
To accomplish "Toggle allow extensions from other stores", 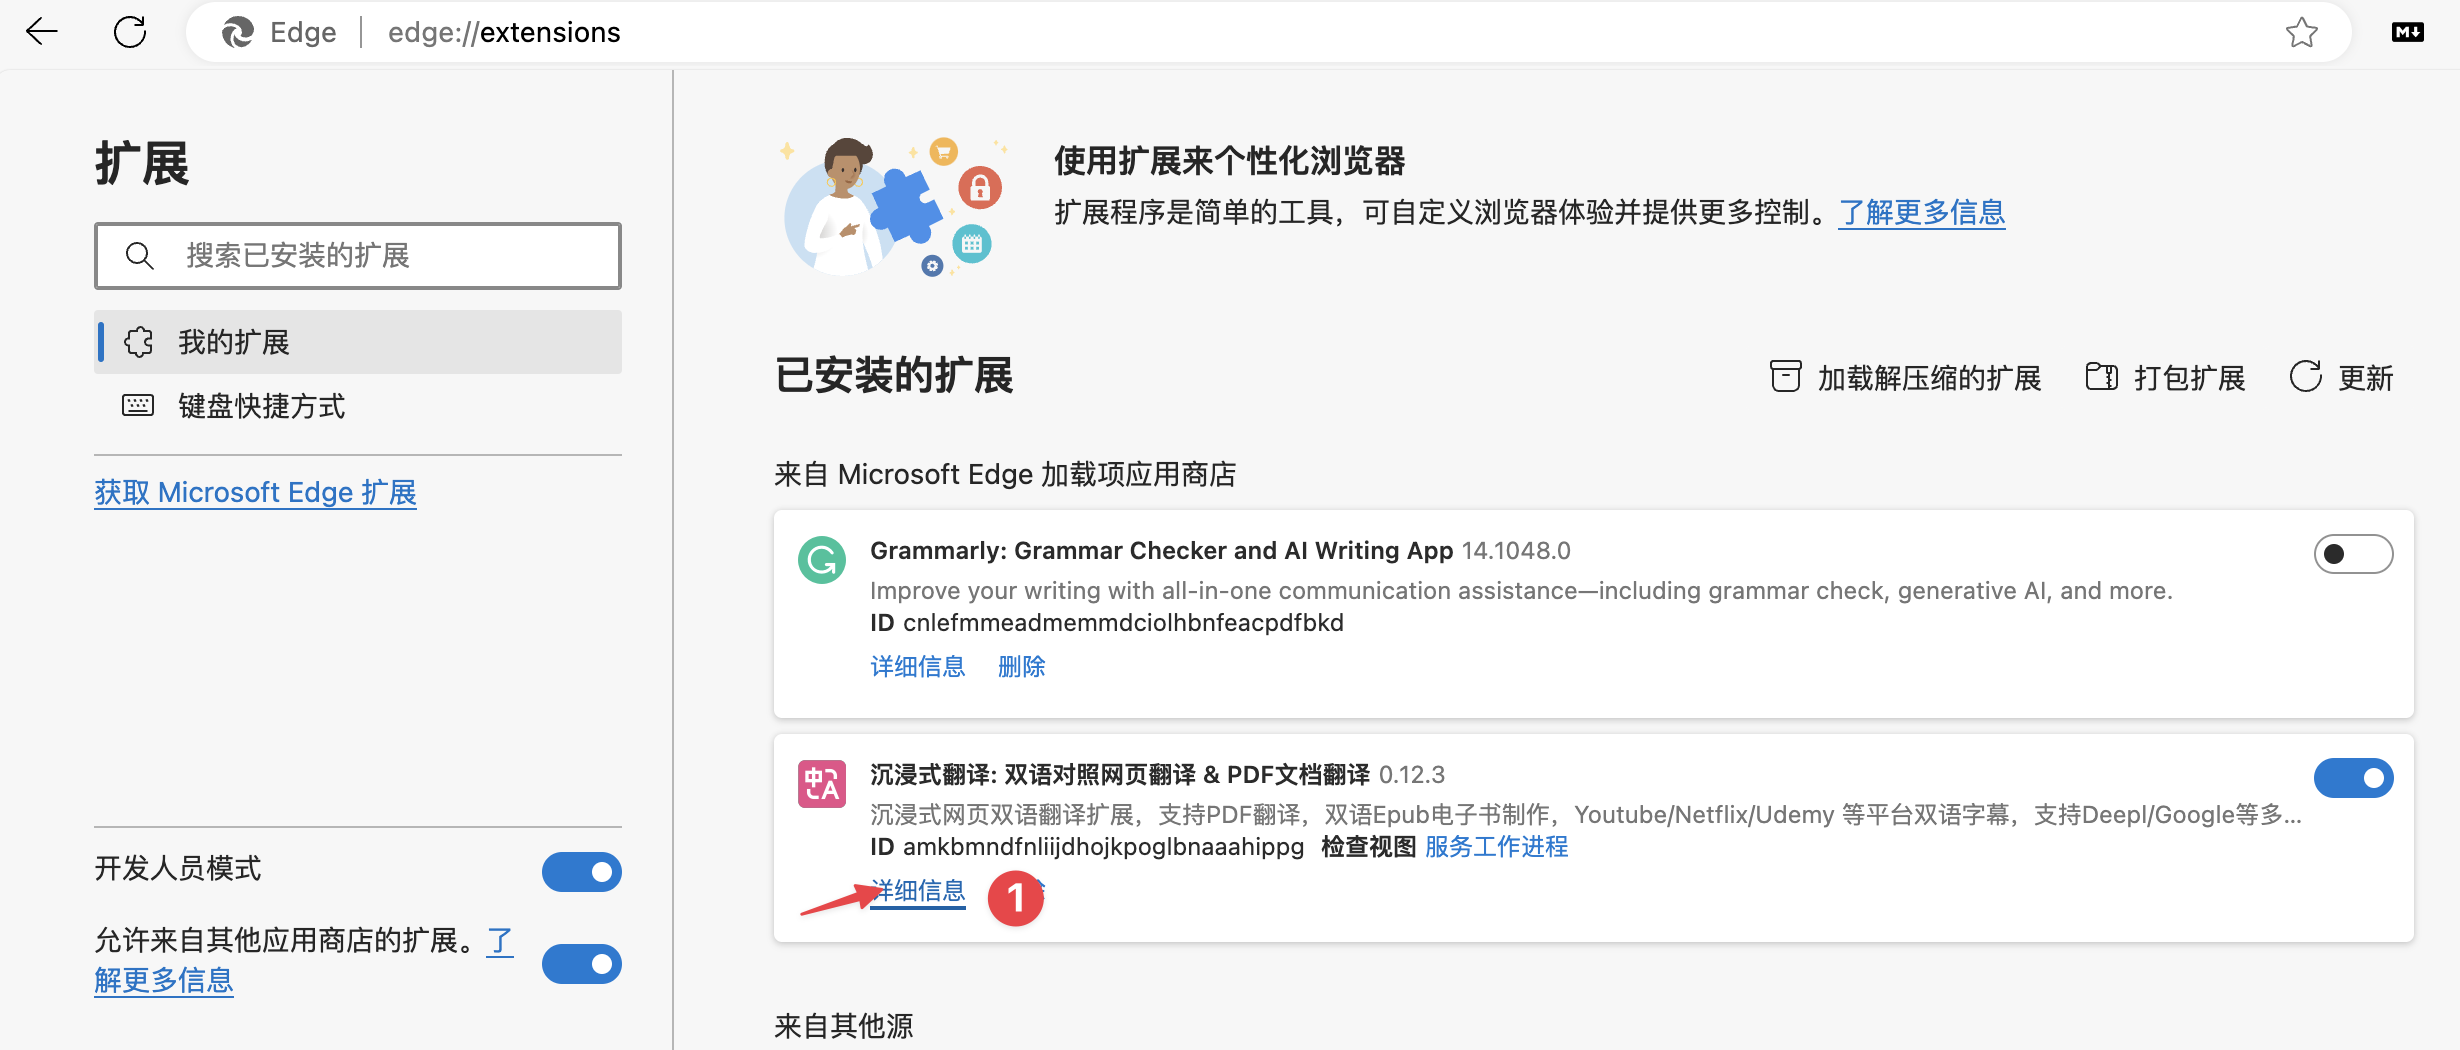I will tap(581, 964).
